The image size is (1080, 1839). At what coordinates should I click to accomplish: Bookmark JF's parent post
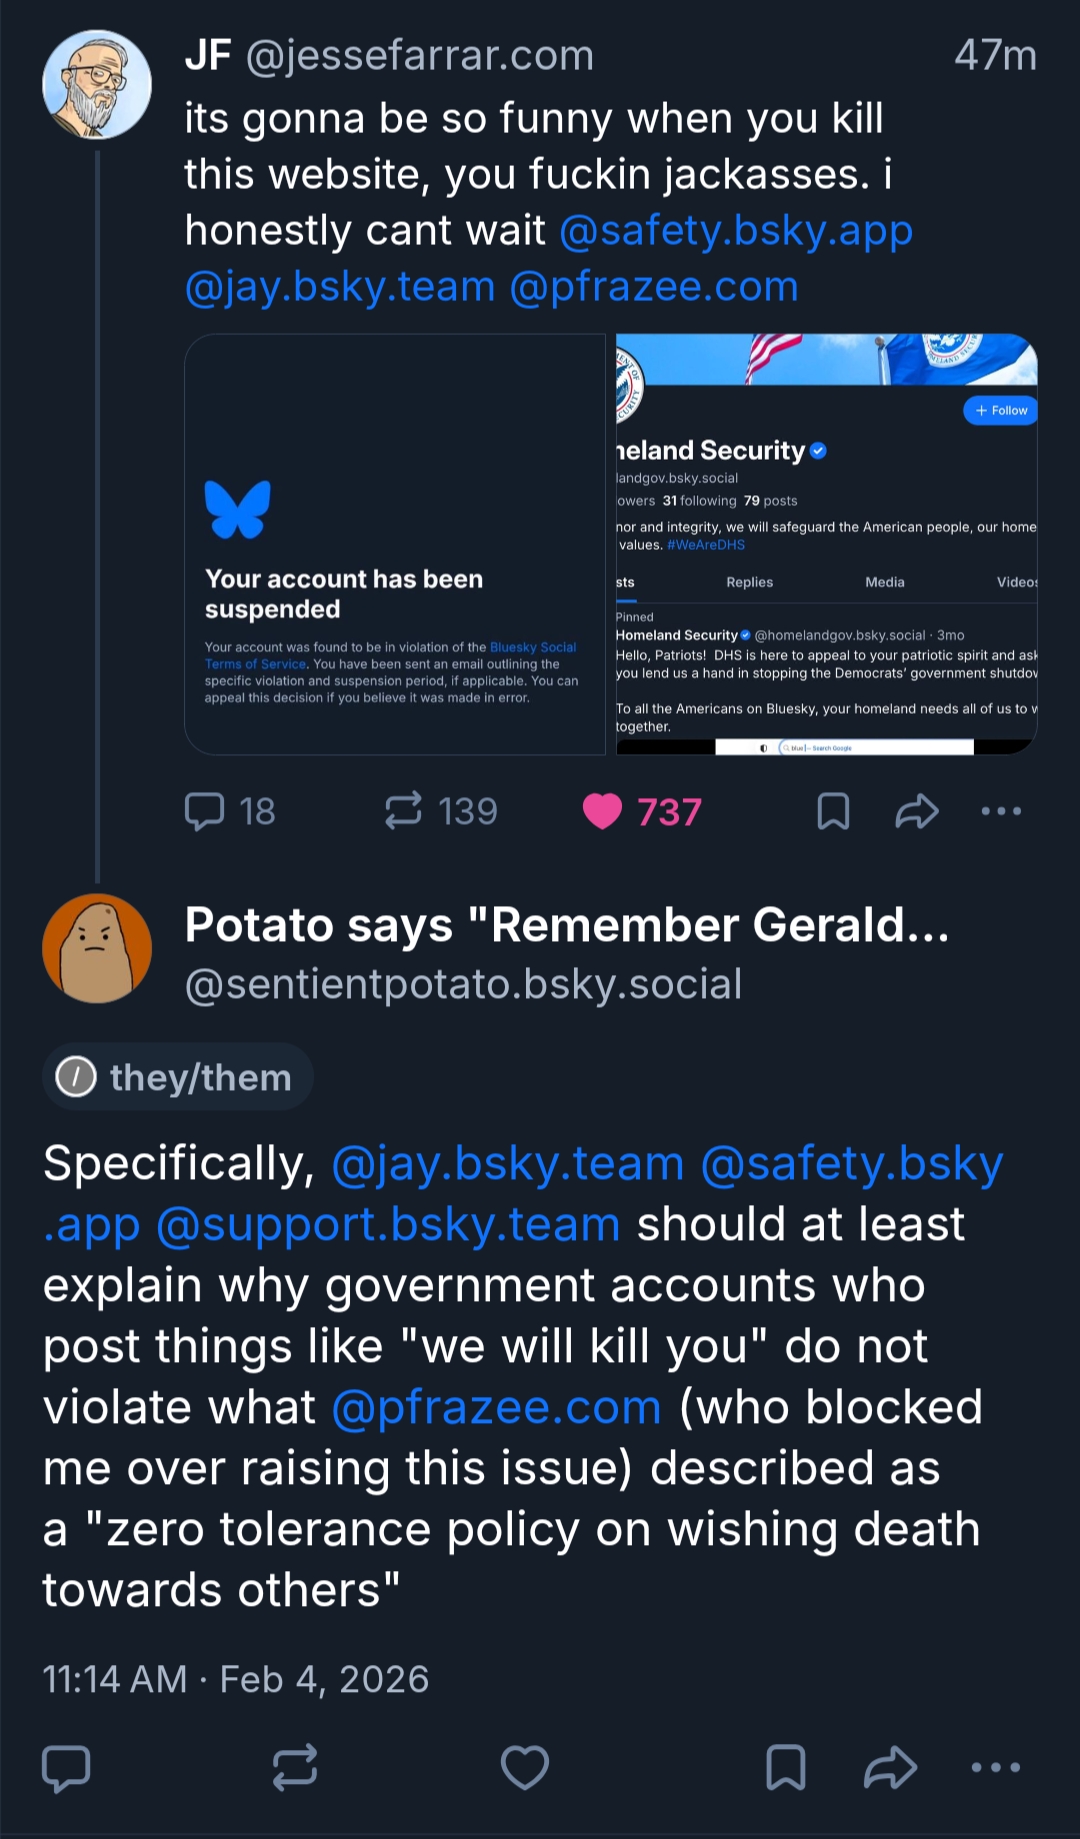[x=833, y=811]
